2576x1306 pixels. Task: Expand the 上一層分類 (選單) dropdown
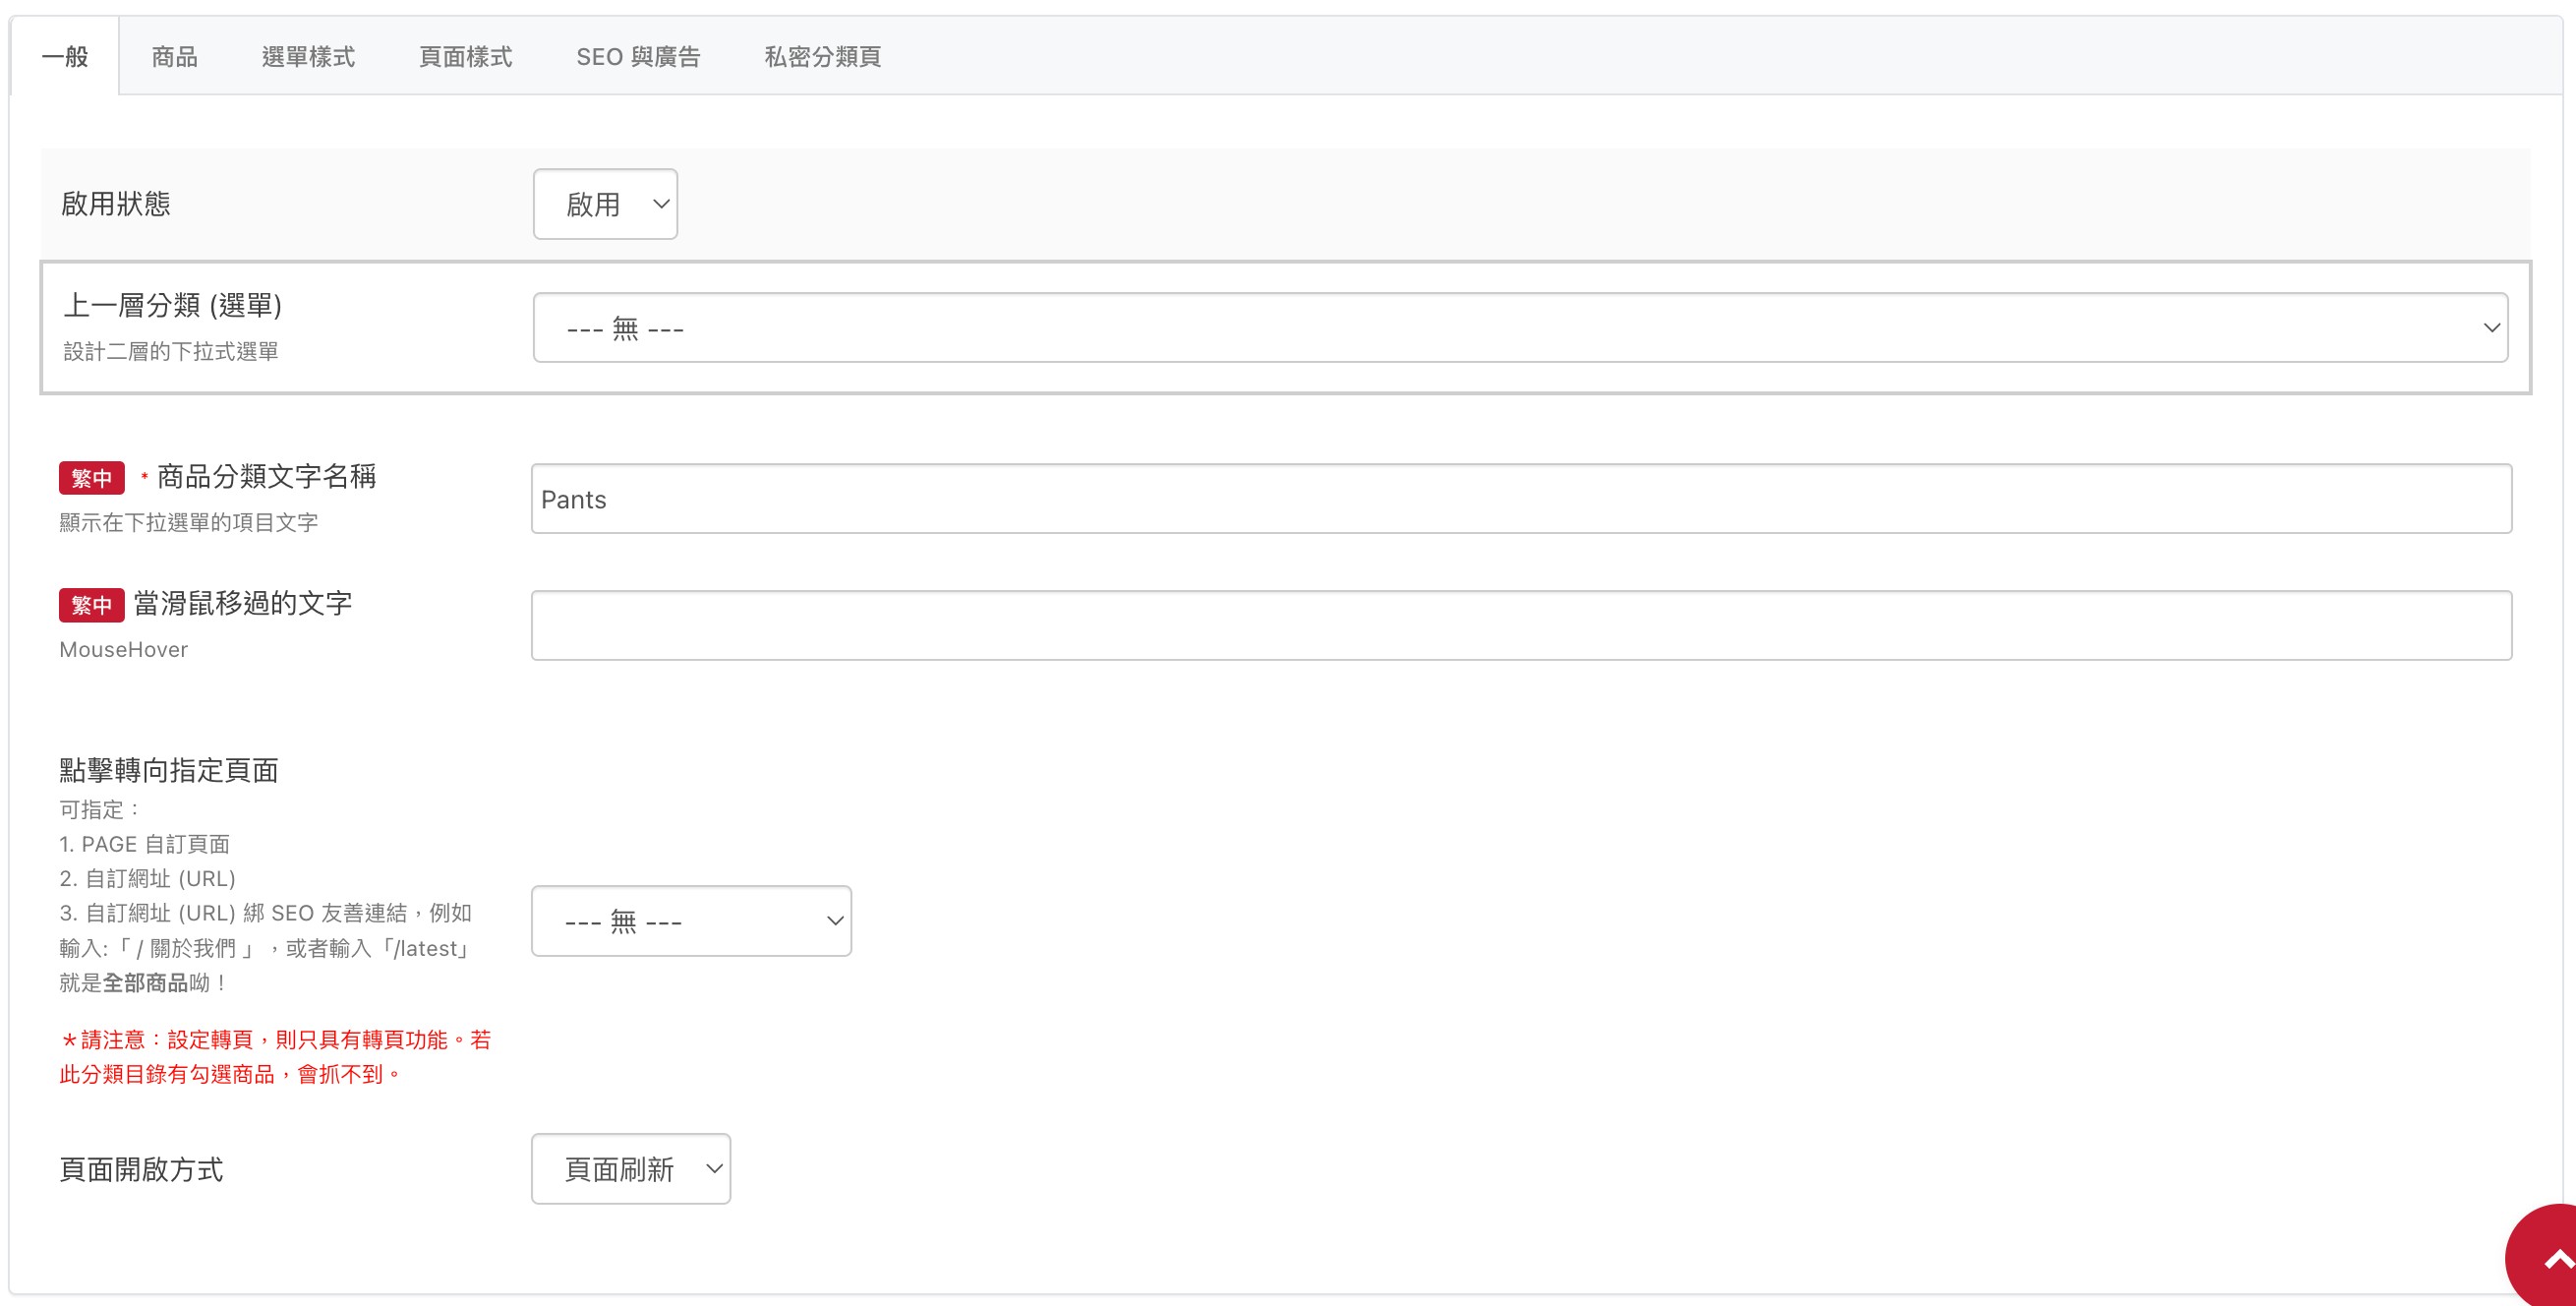pos(1520,328)
